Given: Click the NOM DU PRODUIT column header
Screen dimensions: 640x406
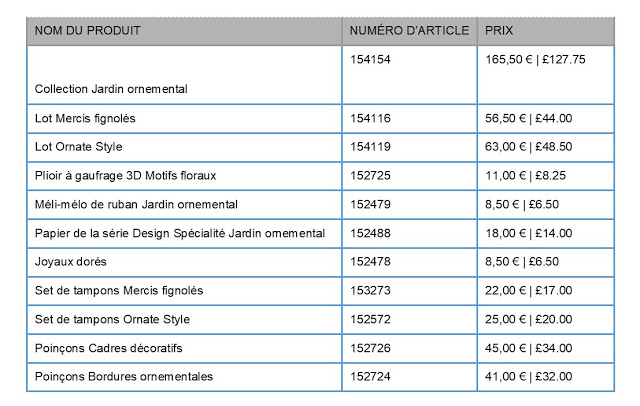Looking at the screenshot, I should [x=88, y=31].
